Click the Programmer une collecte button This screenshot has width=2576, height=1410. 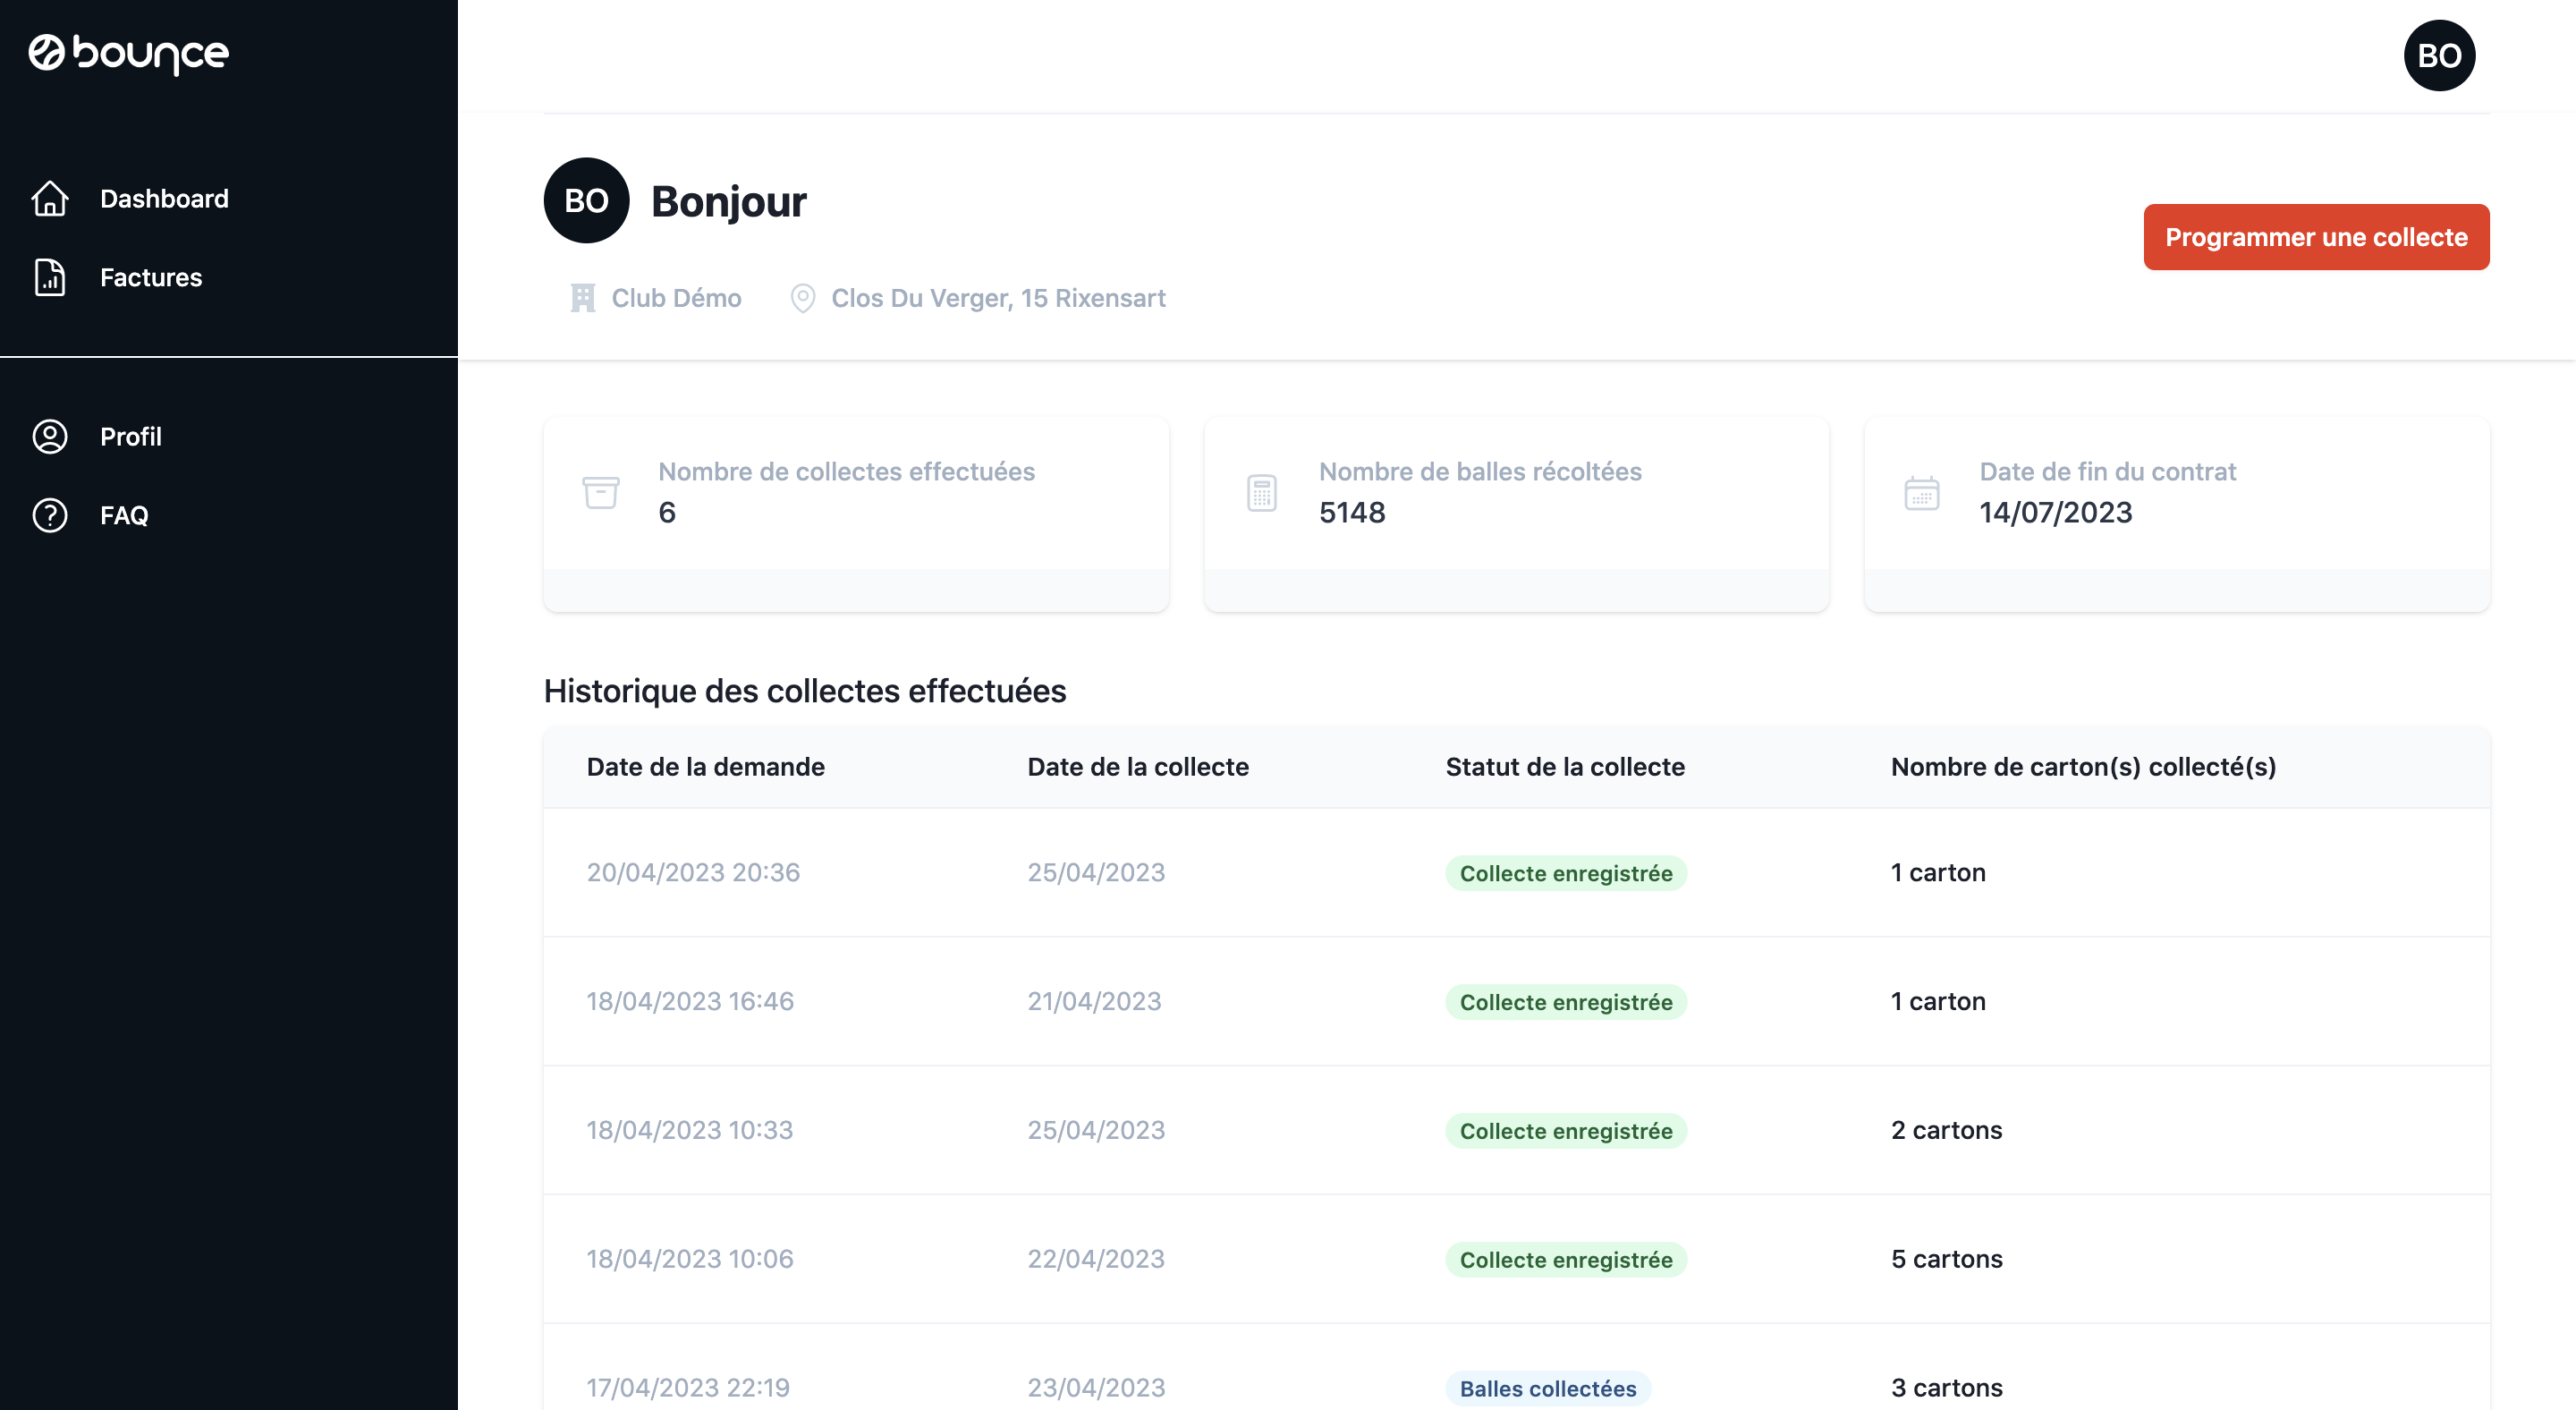[2317, 237]
